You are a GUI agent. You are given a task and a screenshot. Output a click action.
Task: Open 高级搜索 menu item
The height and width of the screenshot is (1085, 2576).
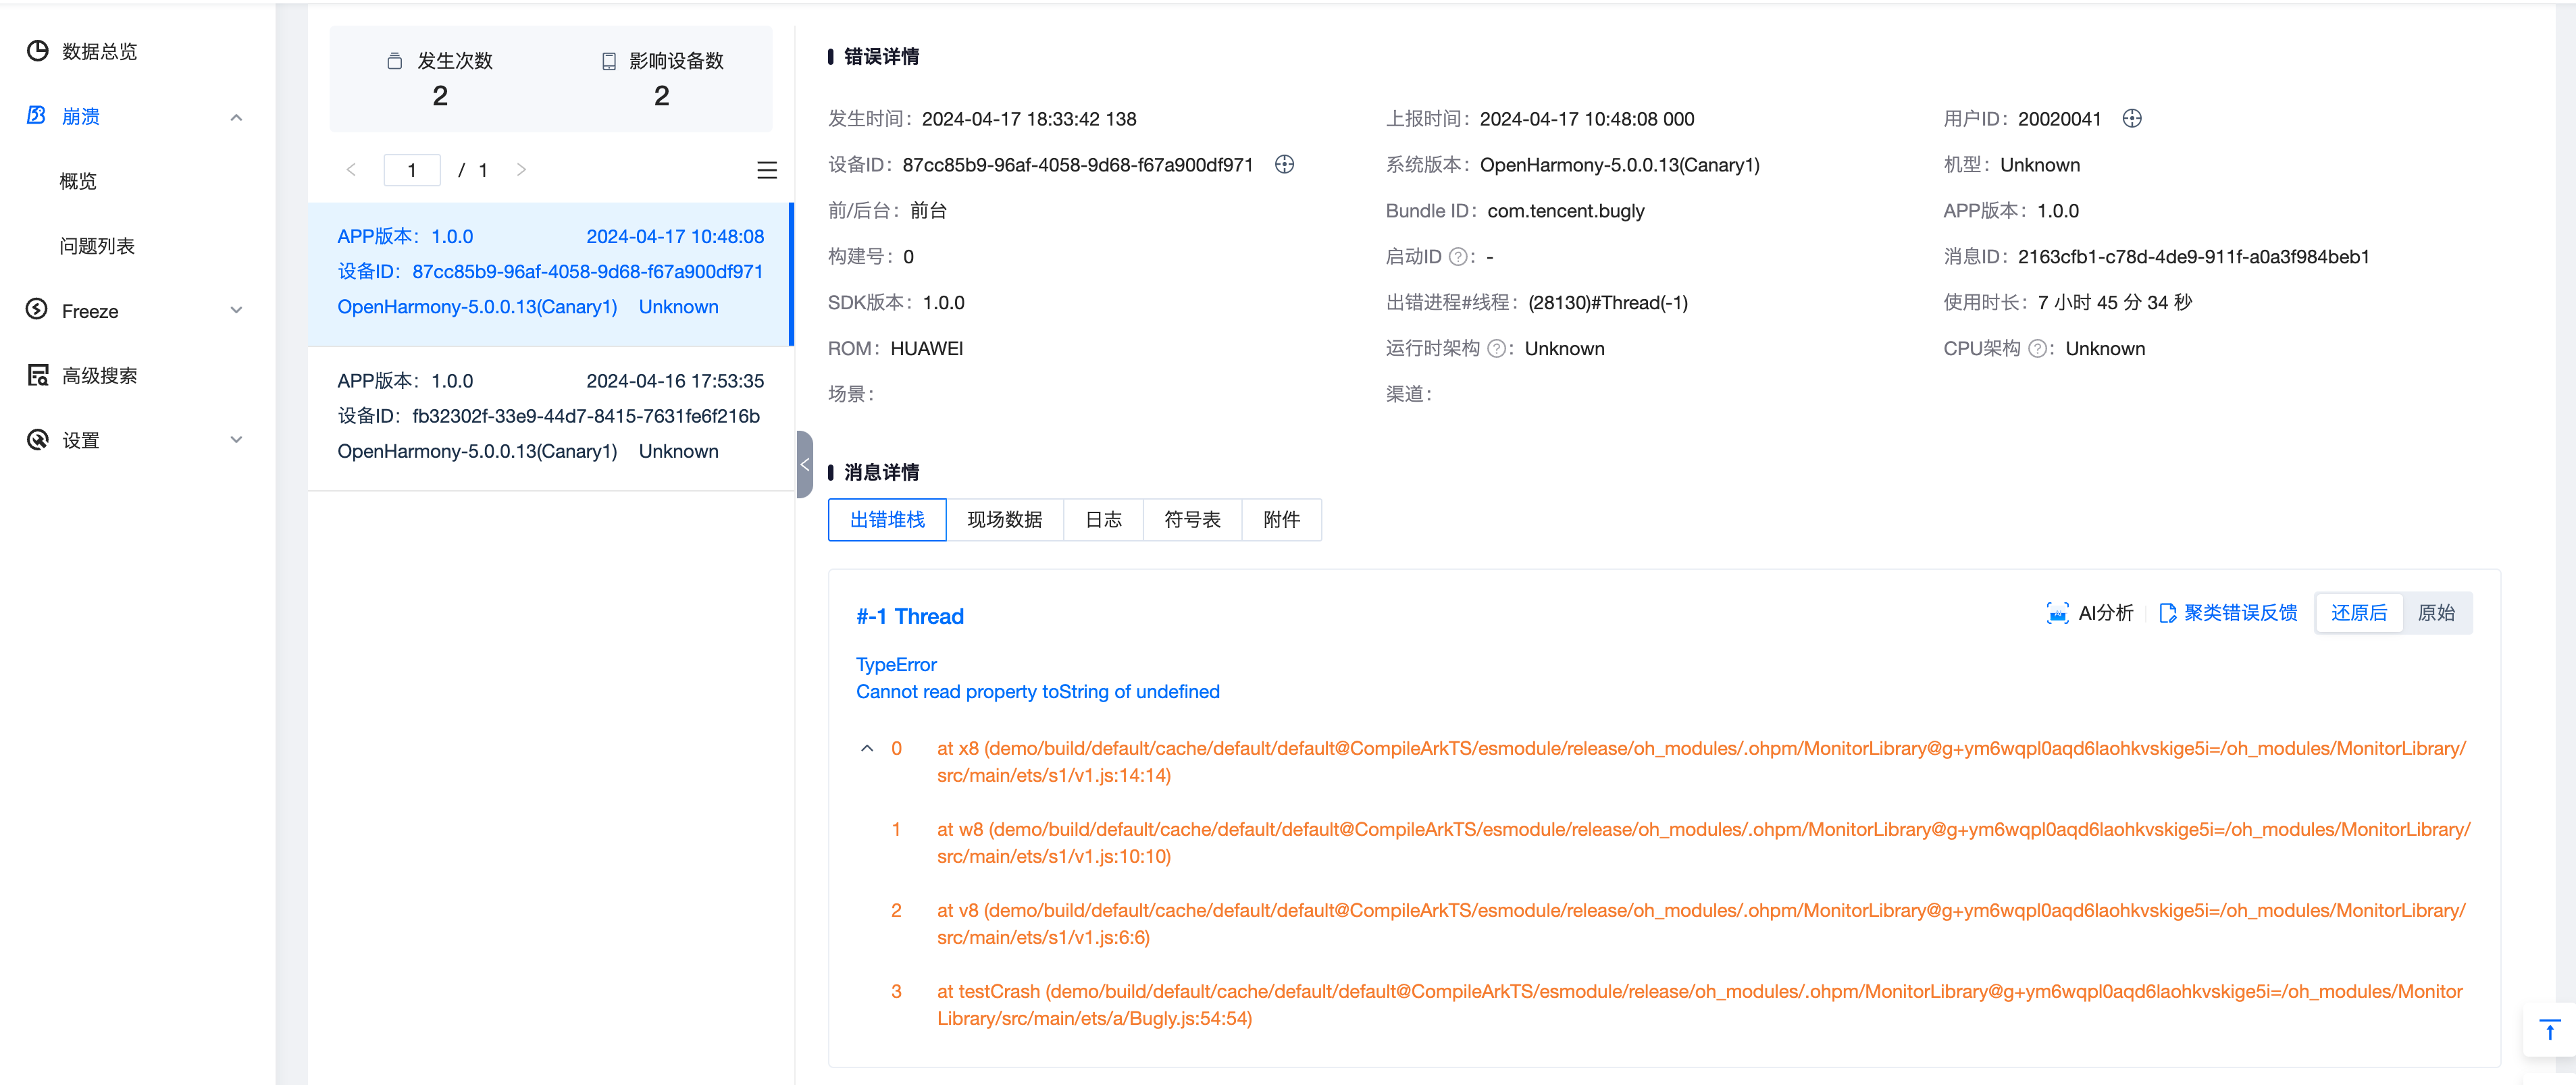[99, 375]
